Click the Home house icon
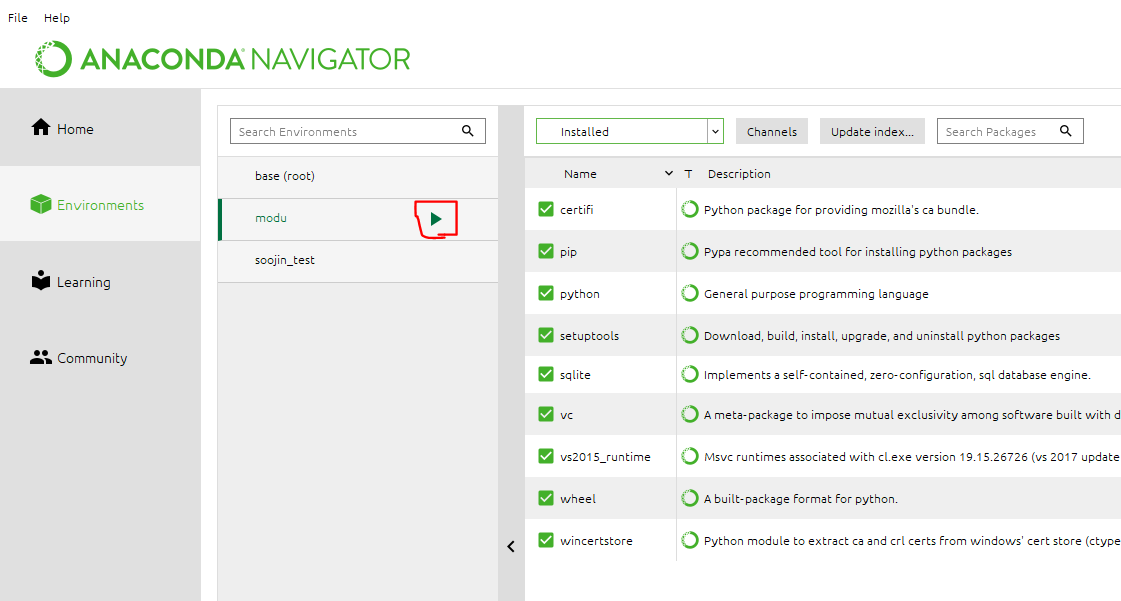Screen dimensions: 1121x601 (41, 127)
